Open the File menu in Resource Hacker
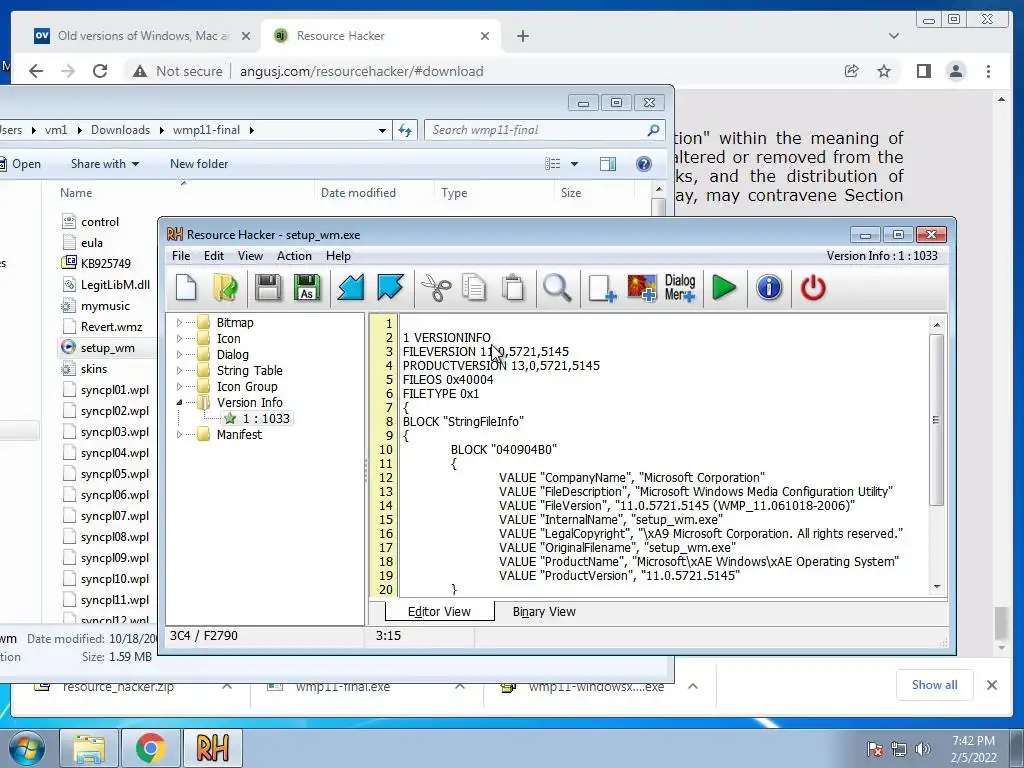 [x=181, y=256]
